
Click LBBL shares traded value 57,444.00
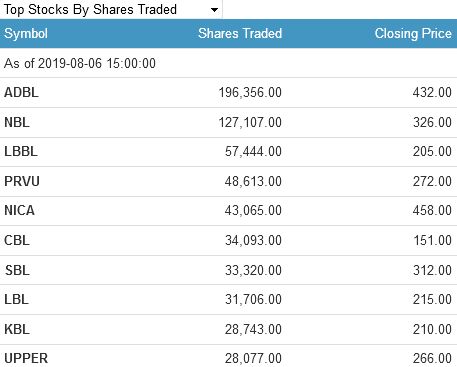[253, 152]
